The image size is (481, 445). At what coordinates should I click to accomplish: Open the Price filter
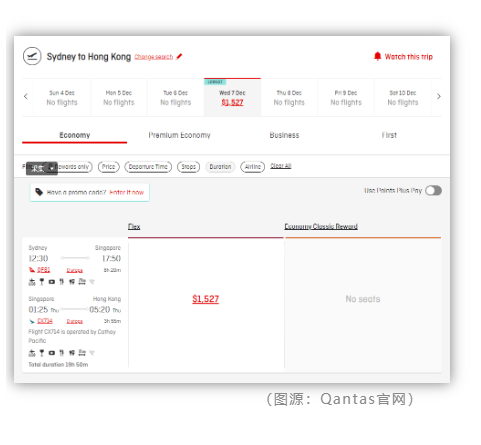(x=109, y=167)
